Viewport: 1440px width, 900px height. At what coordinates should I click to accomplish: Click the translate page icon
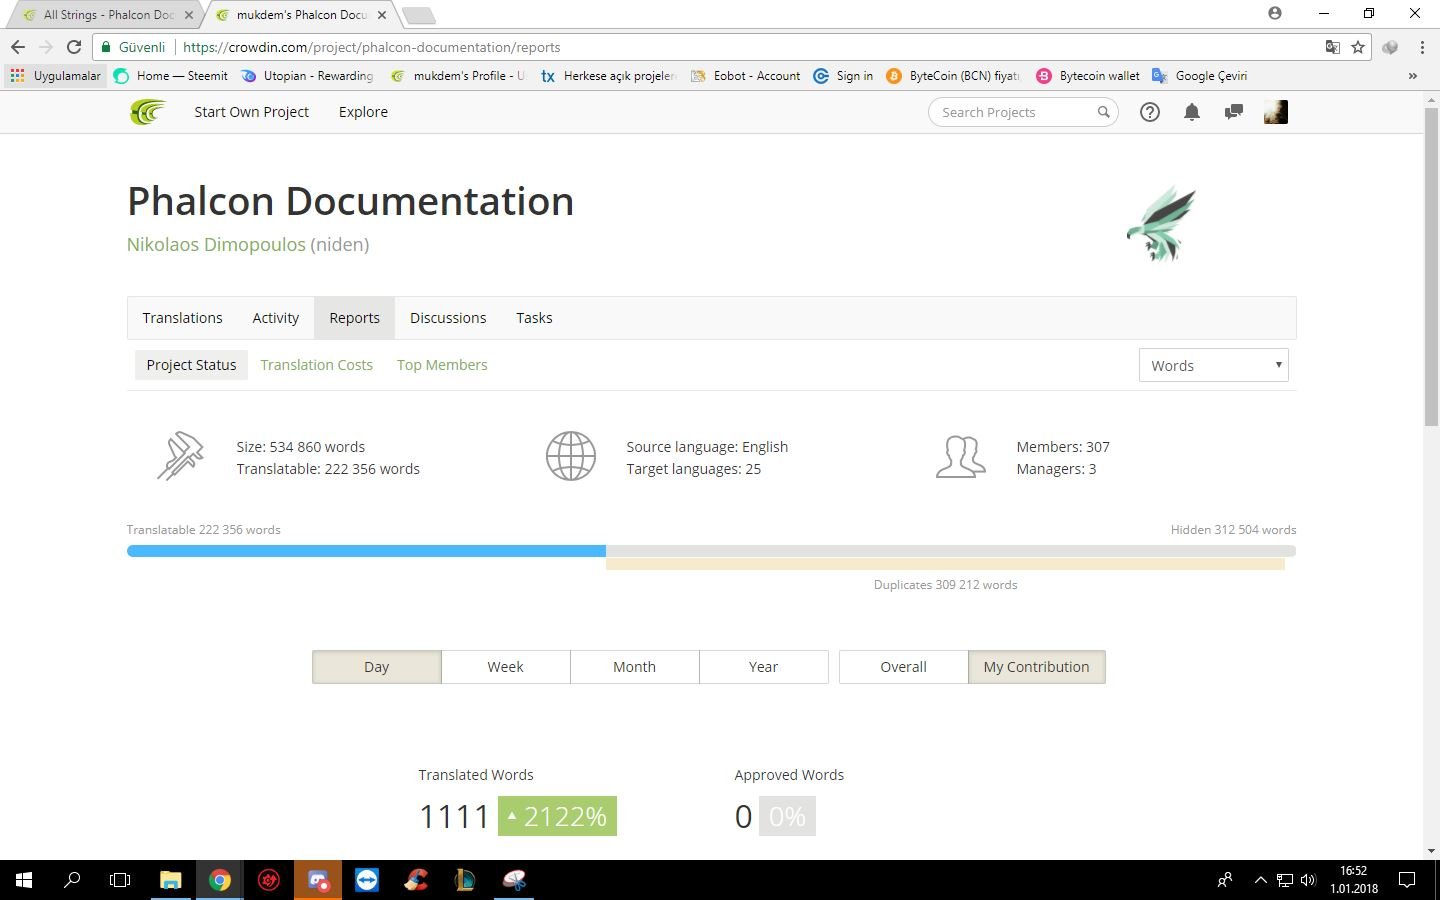1332,47
